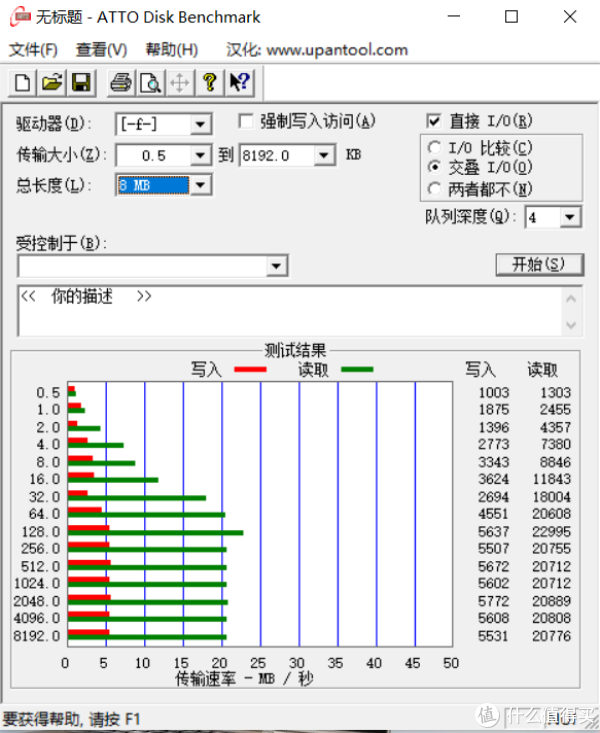Print results using the printer icon
Screen dimensions: 600x733
121,83
